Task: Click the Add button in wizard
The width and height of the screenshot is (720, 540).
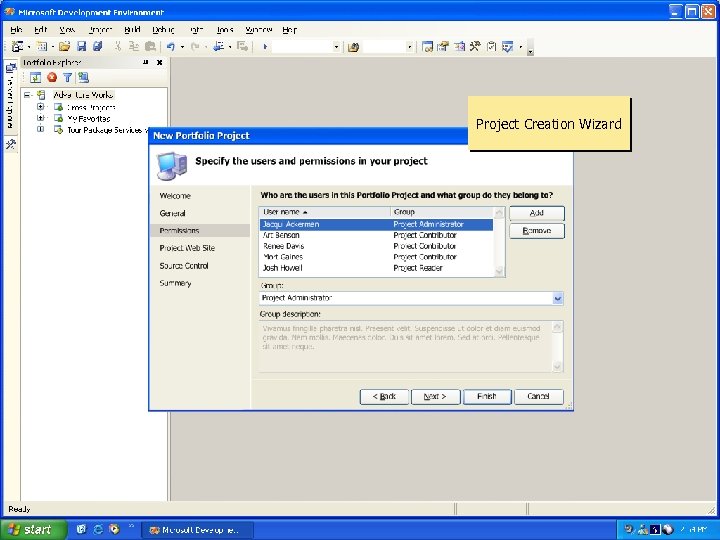Action: tap(537, 213)
